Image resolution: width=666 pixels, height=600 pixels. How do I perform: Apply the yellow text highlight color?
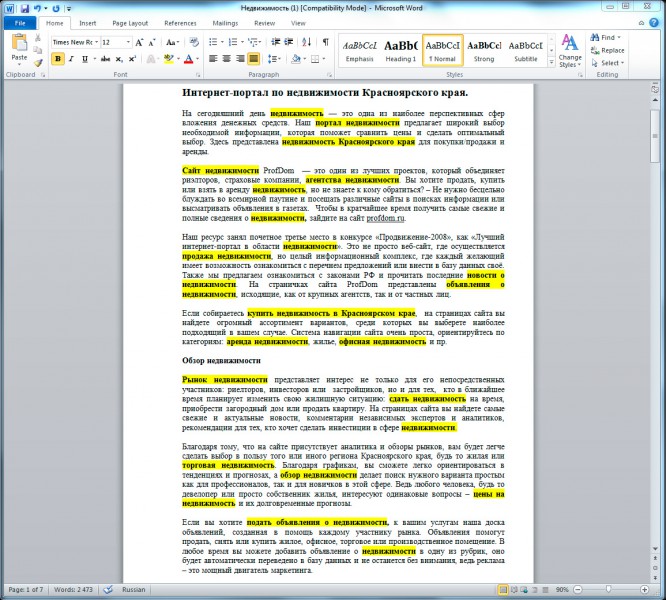coord(168,59)
